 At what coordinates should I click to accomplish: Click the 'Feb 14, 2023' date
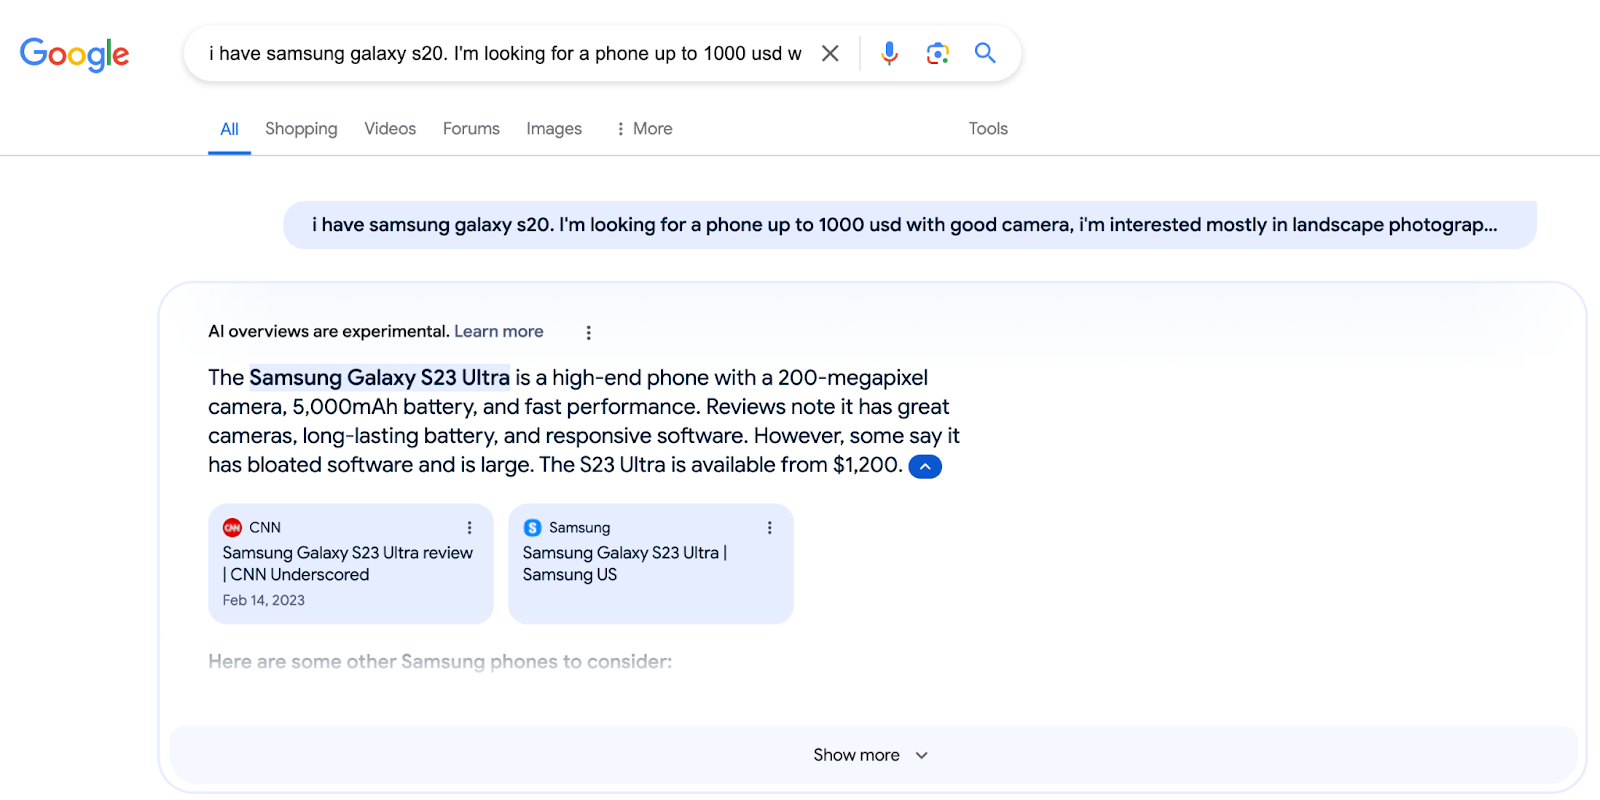pyautogui.click(x=264, y=600)
